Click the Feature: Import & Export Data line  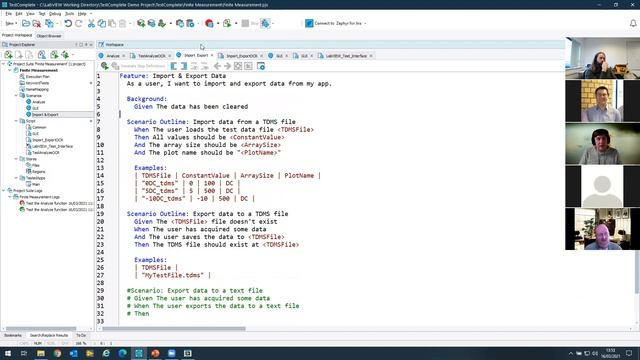tap(172, 76)
